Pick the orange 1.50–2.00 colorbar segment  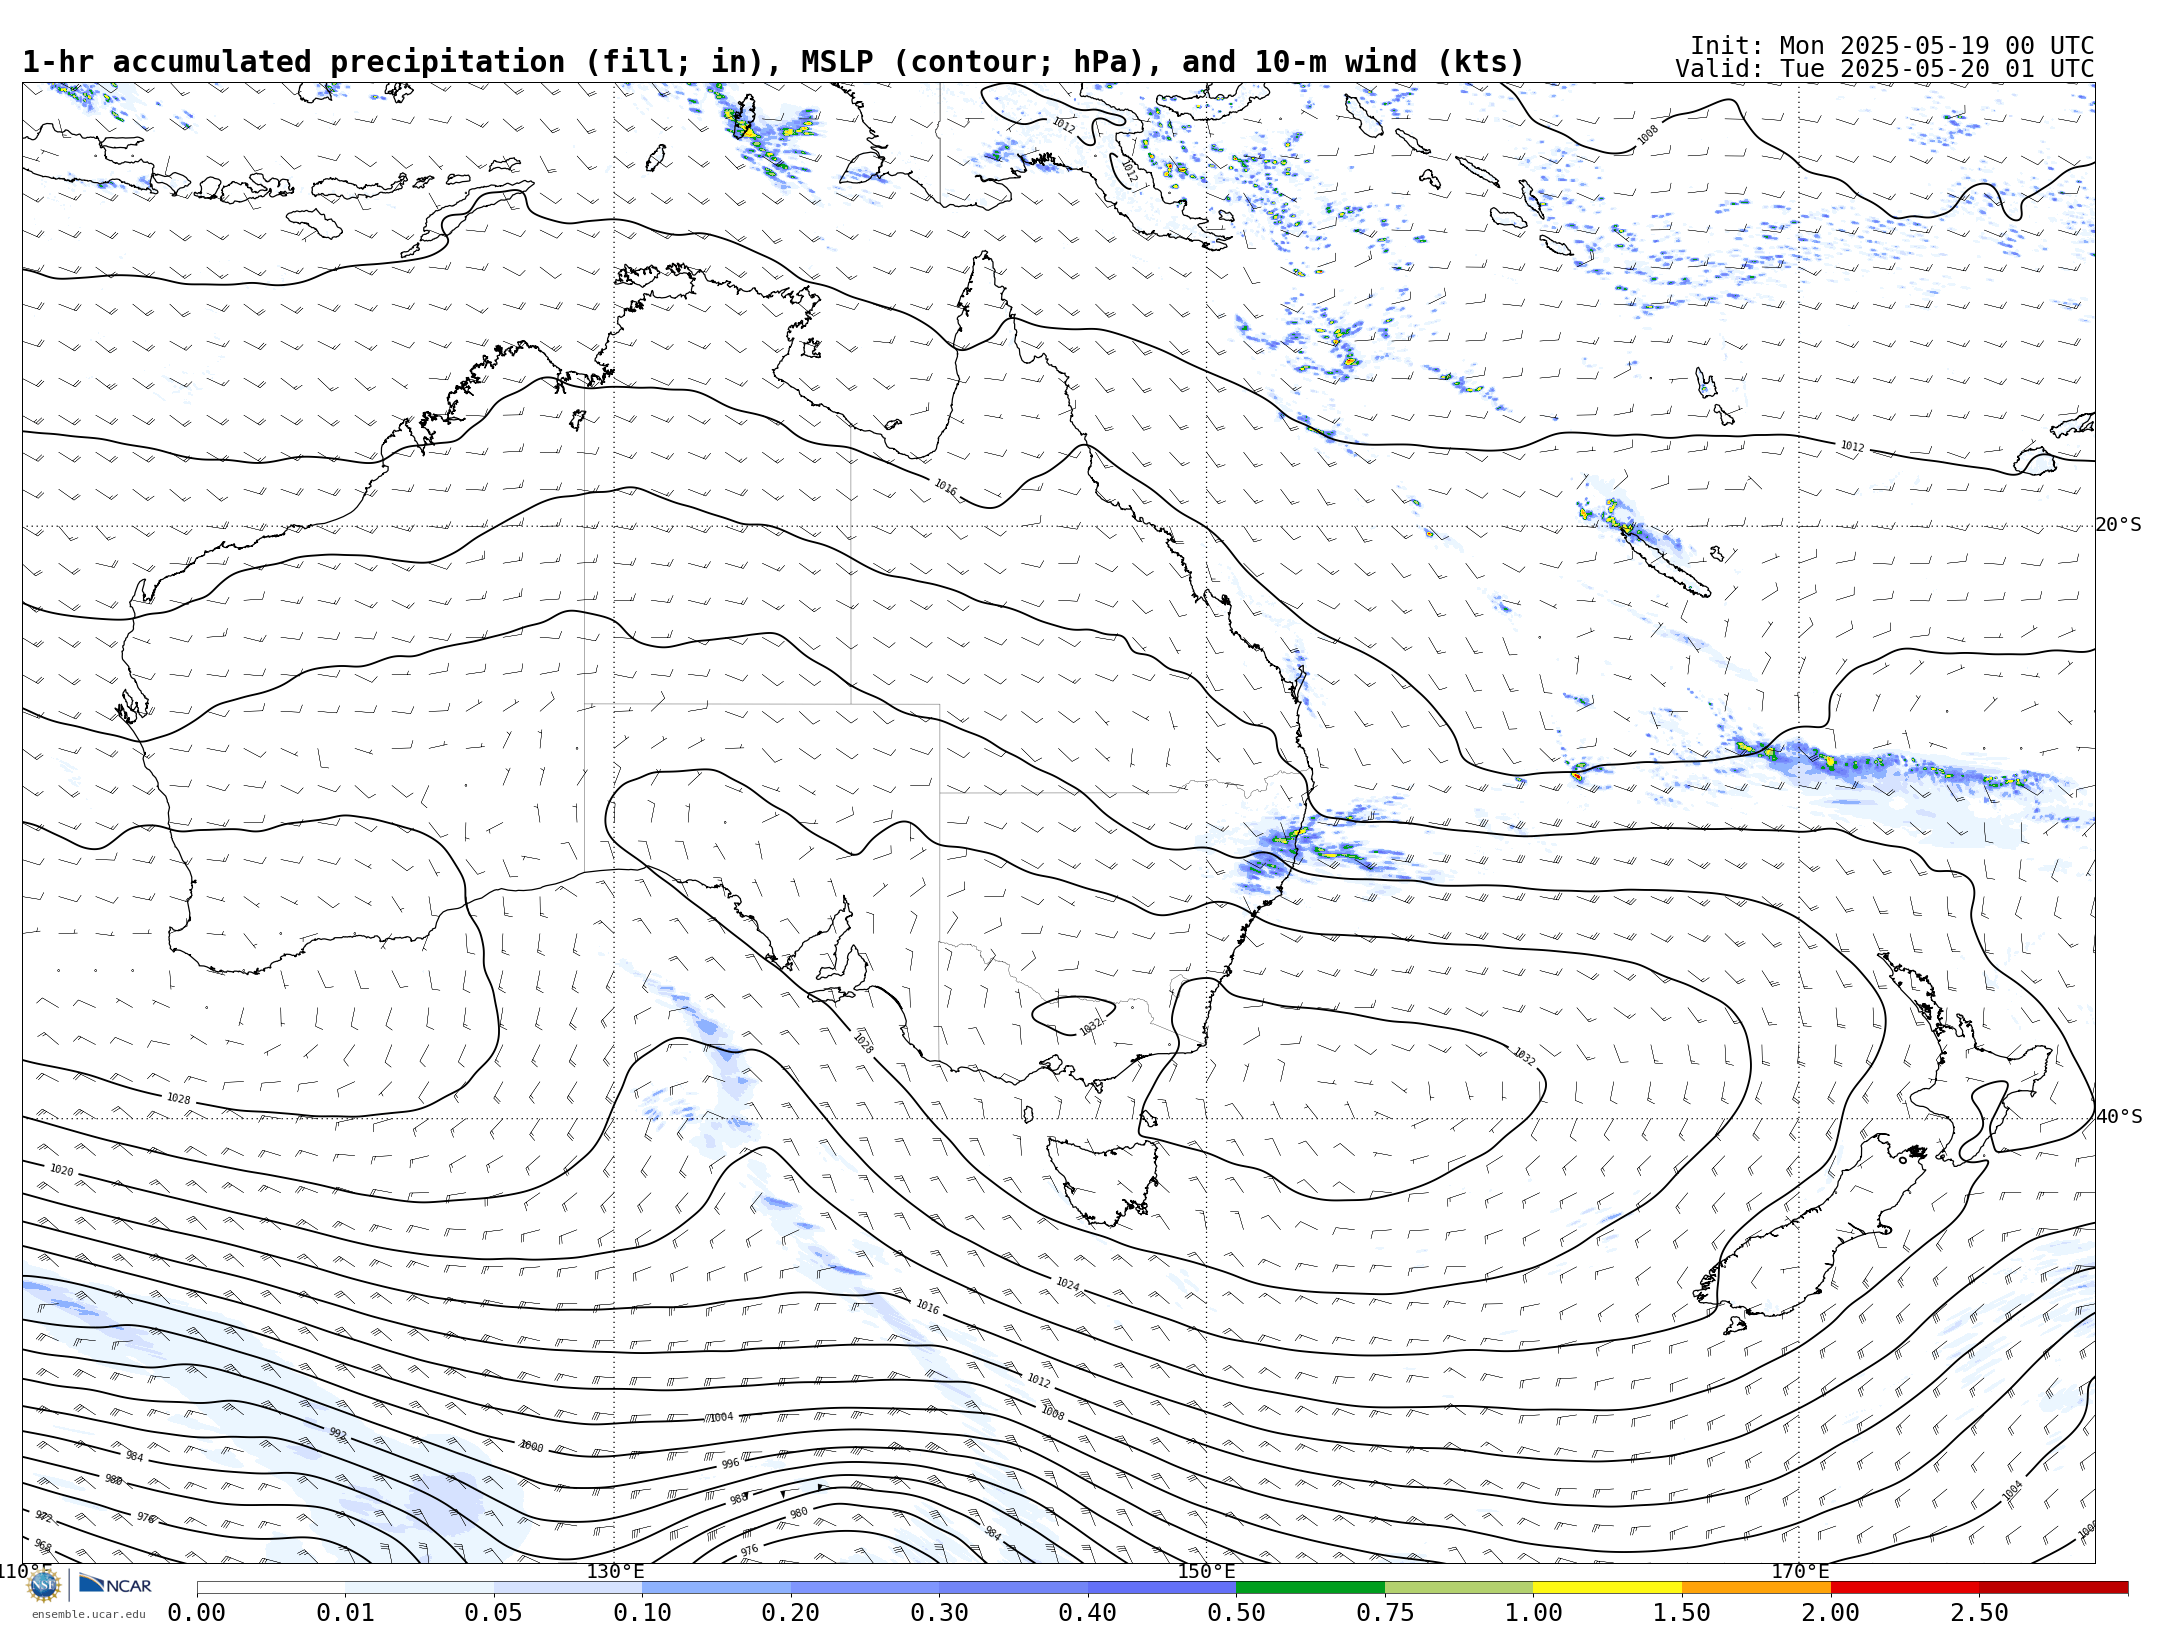point(1756,1588)
